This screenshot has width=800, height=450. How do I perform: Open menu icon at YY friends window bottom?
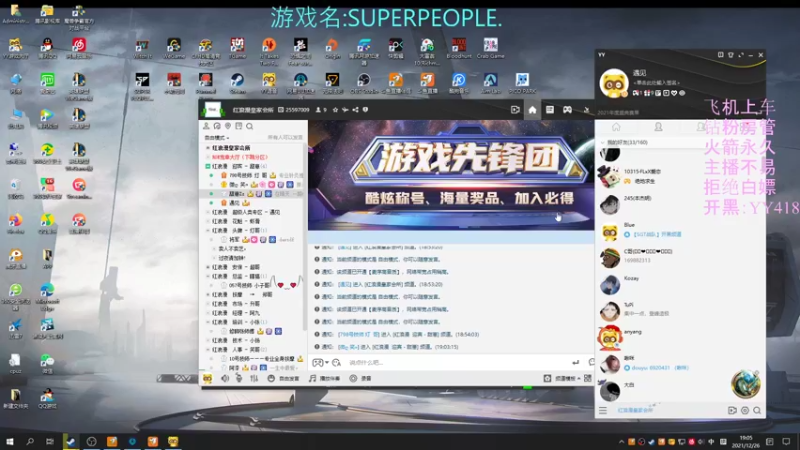click(x=603, y=410)
